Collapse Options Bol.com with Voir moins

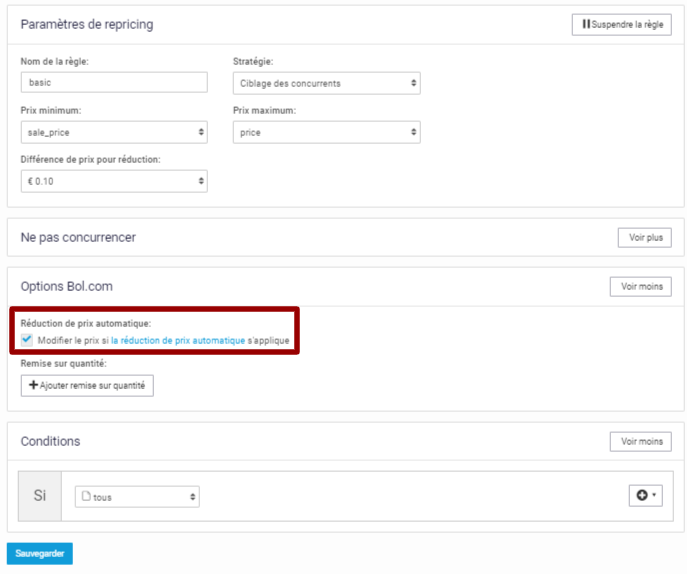[x=641, y=287]
